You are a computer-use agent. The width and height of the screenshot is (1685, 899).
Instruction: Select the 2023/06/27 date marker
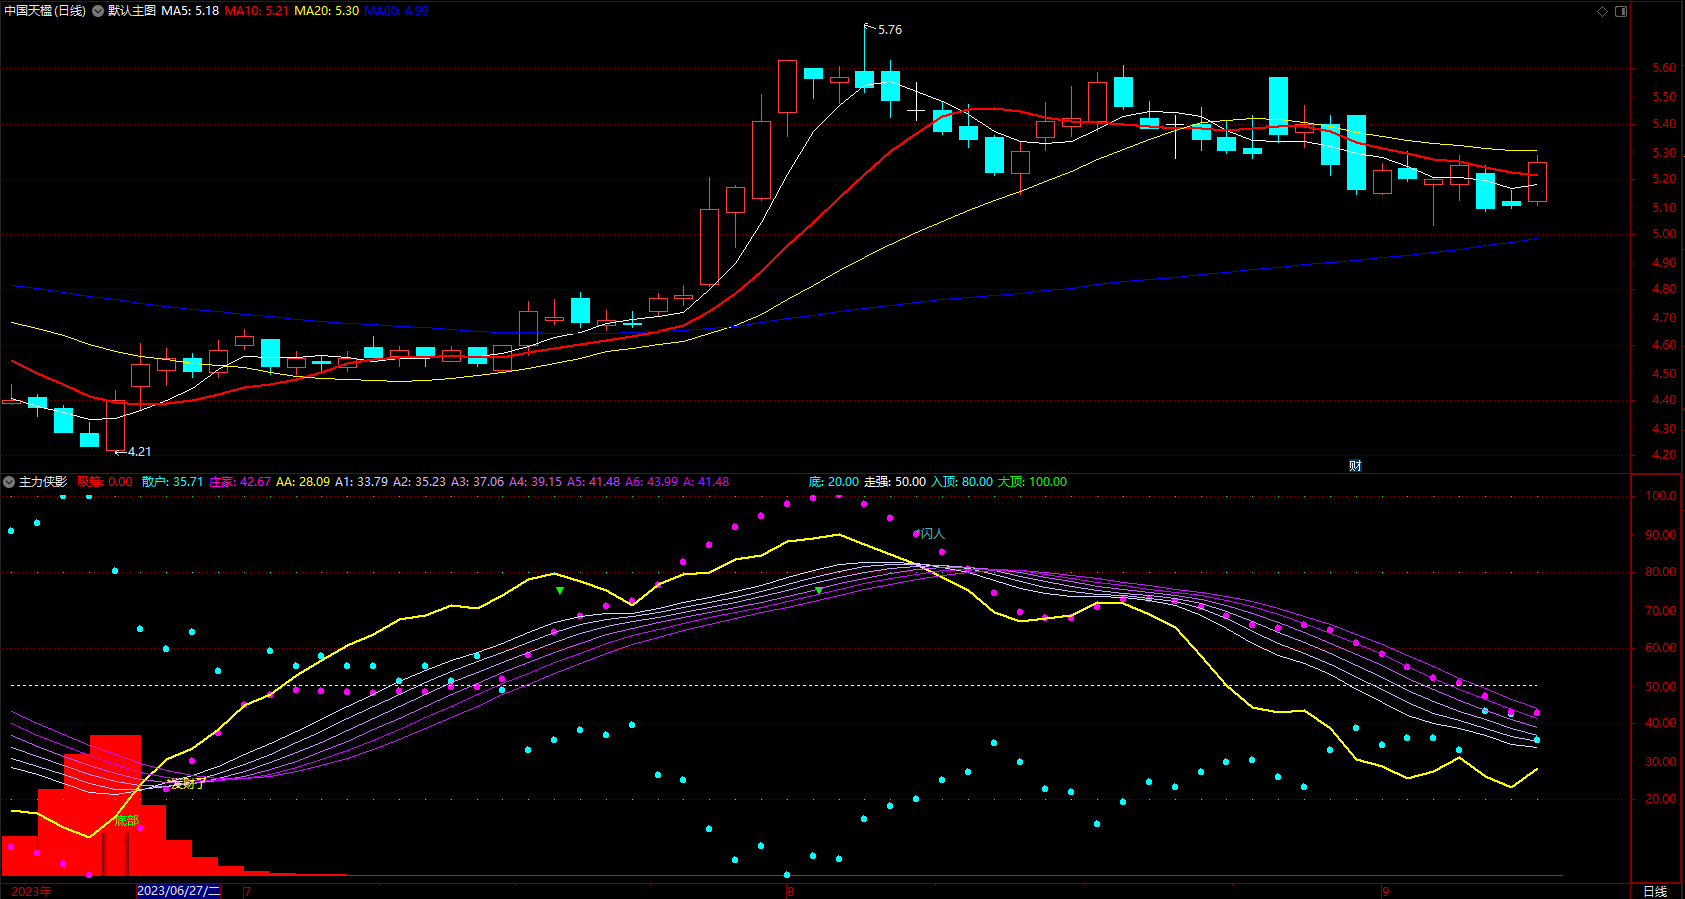[178, 891]
